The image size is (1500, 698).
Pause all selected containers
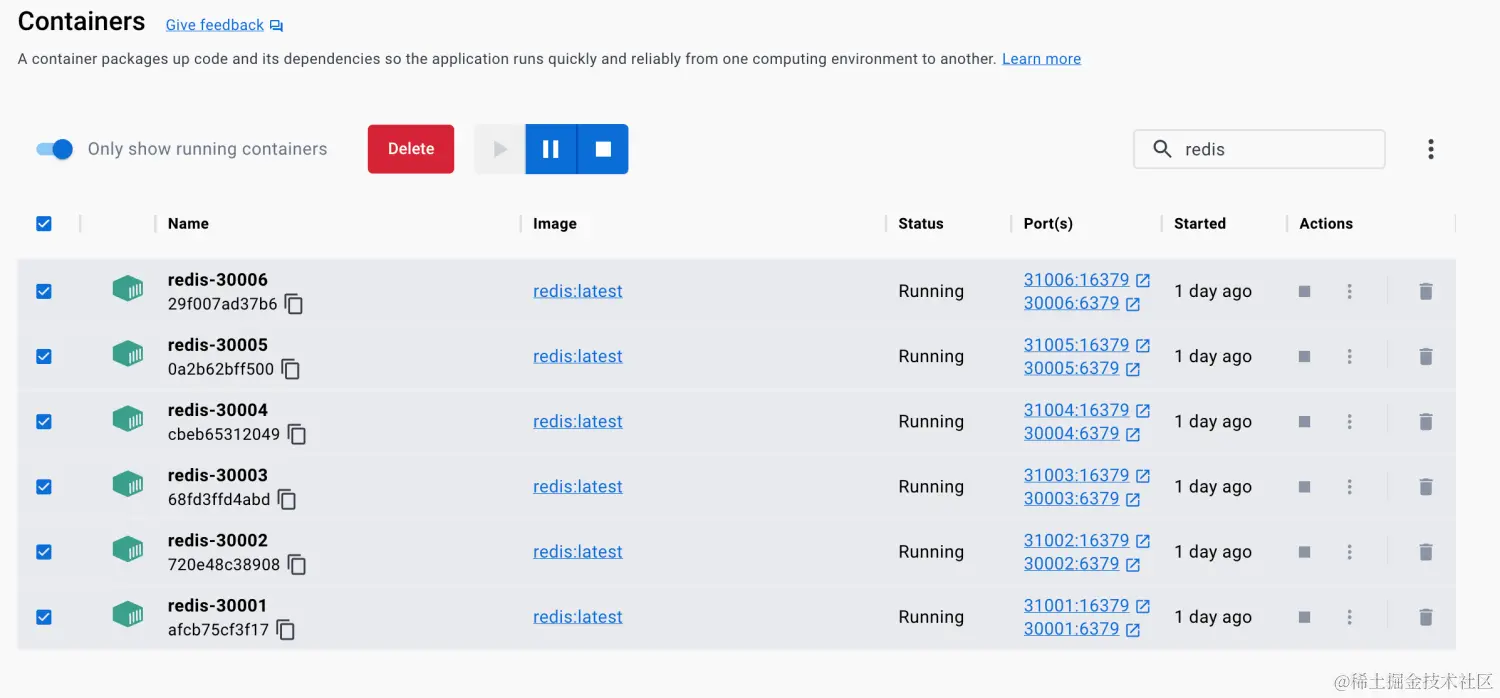pyautogui.click(x=551, y=149)
